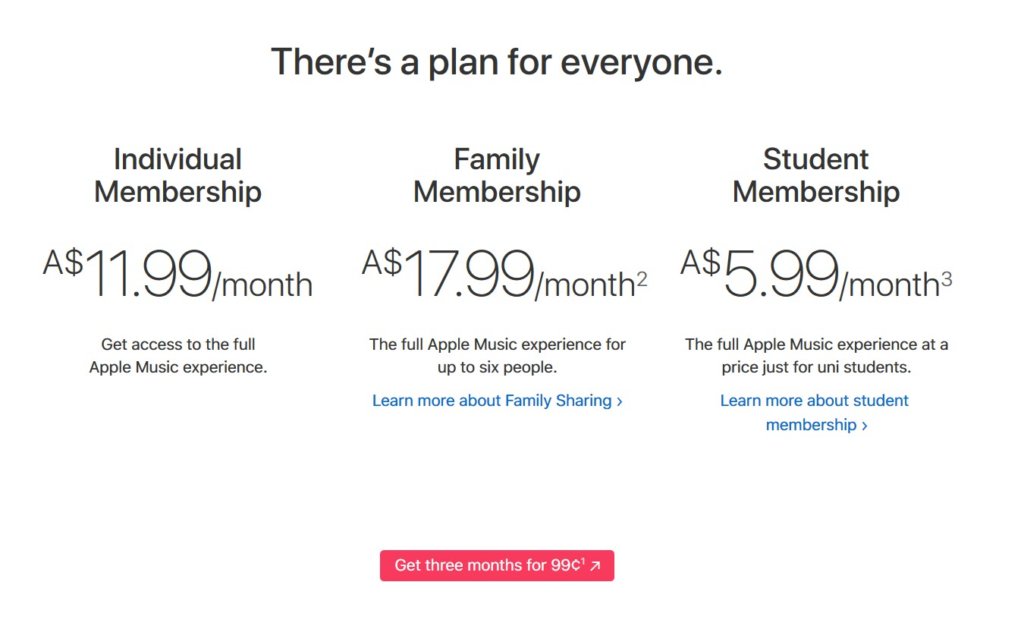Image resolution: width=1024 pixels, height=626 pixels.
Task: Click chevron after student membership link
Action: 864,426
